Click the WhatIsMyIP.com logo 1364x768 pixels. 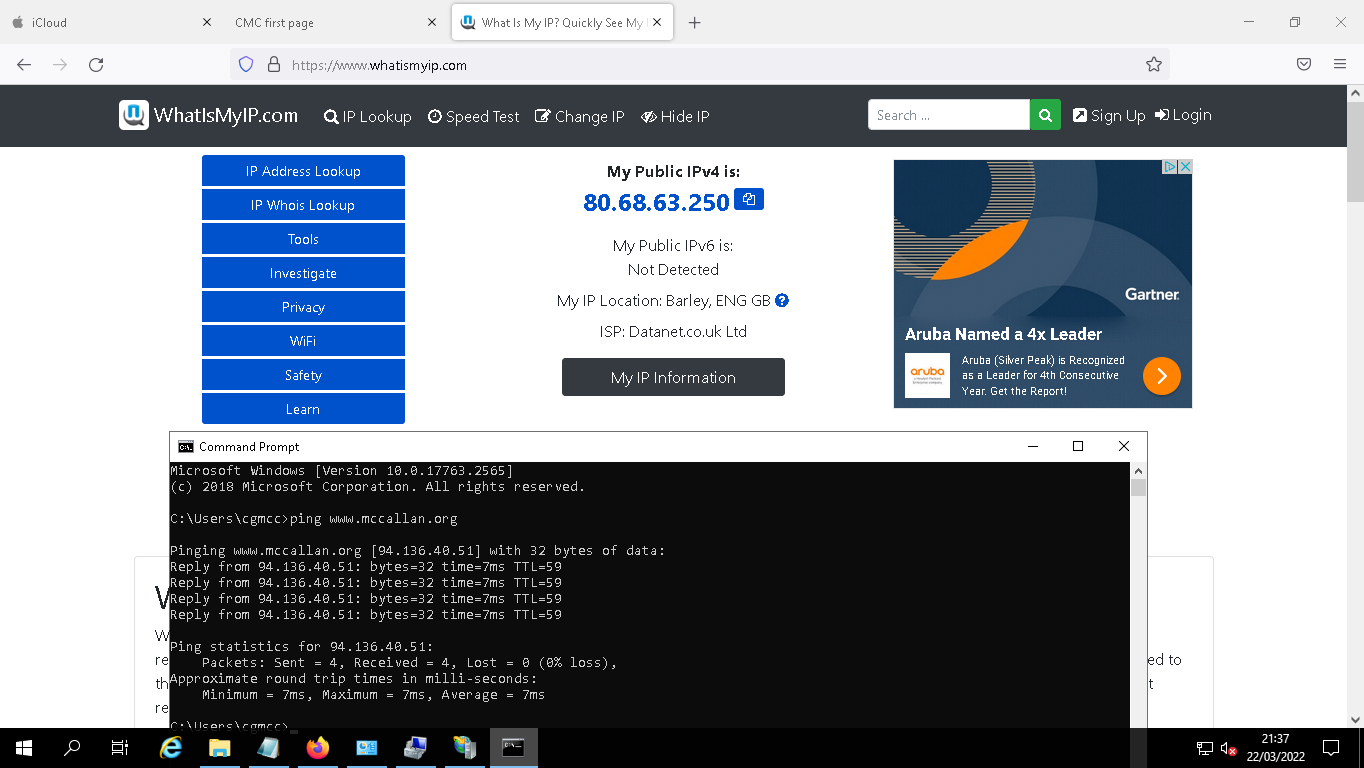[x=208, y=115]
